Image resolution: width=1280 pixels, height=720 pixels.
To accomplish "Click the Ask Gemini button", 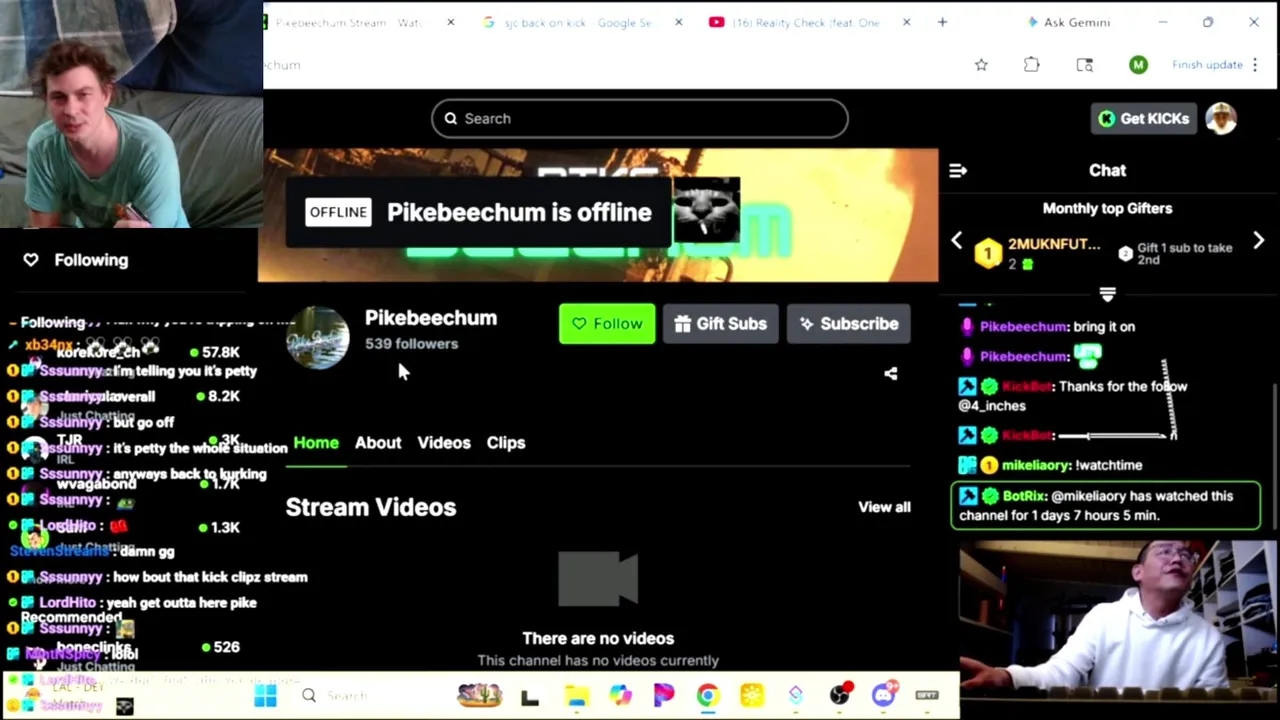I will 1067,22.
